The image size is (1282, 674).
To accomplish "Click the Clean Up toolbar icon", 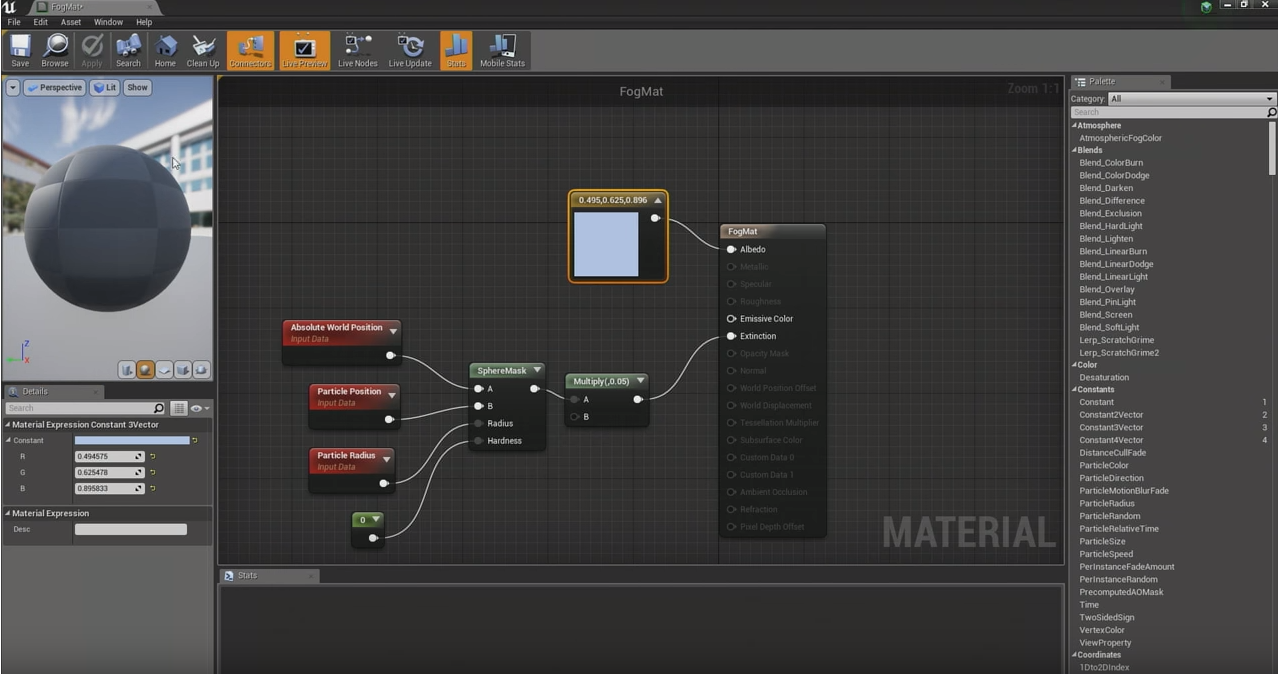I will click(x=202, y=48).
